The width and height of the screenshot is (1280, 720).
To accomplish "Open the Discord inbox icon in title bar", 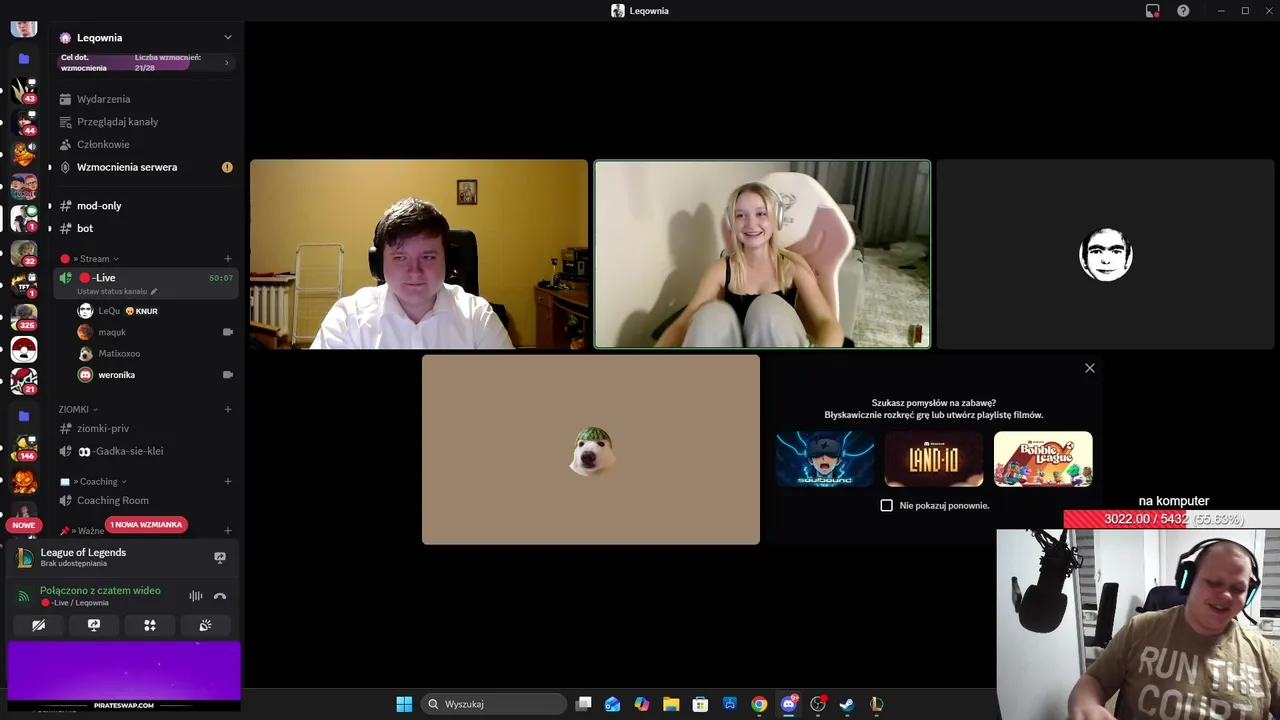I will point(1153,11).
